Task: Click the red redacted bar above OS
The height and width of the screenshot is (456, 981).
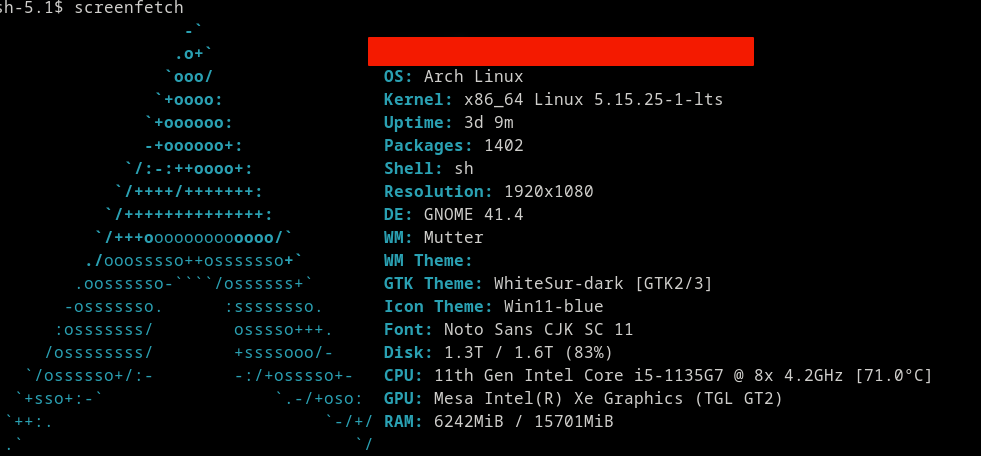Action: tap(561, 51)
